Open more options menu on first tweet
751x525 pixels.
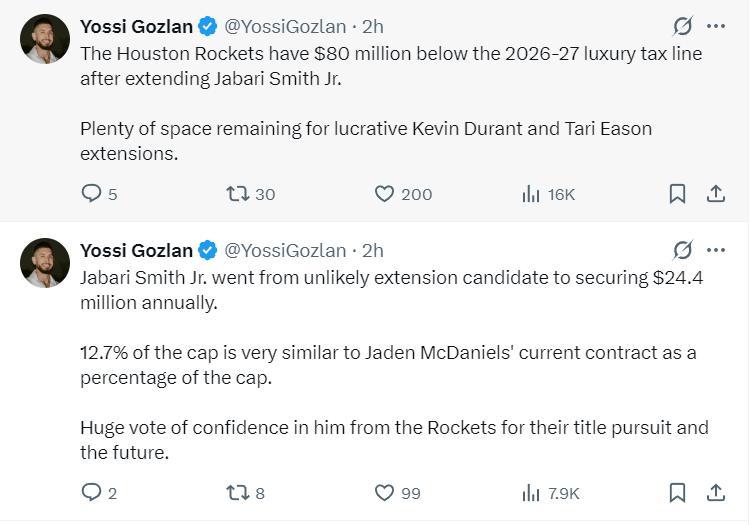pos(716,26)
